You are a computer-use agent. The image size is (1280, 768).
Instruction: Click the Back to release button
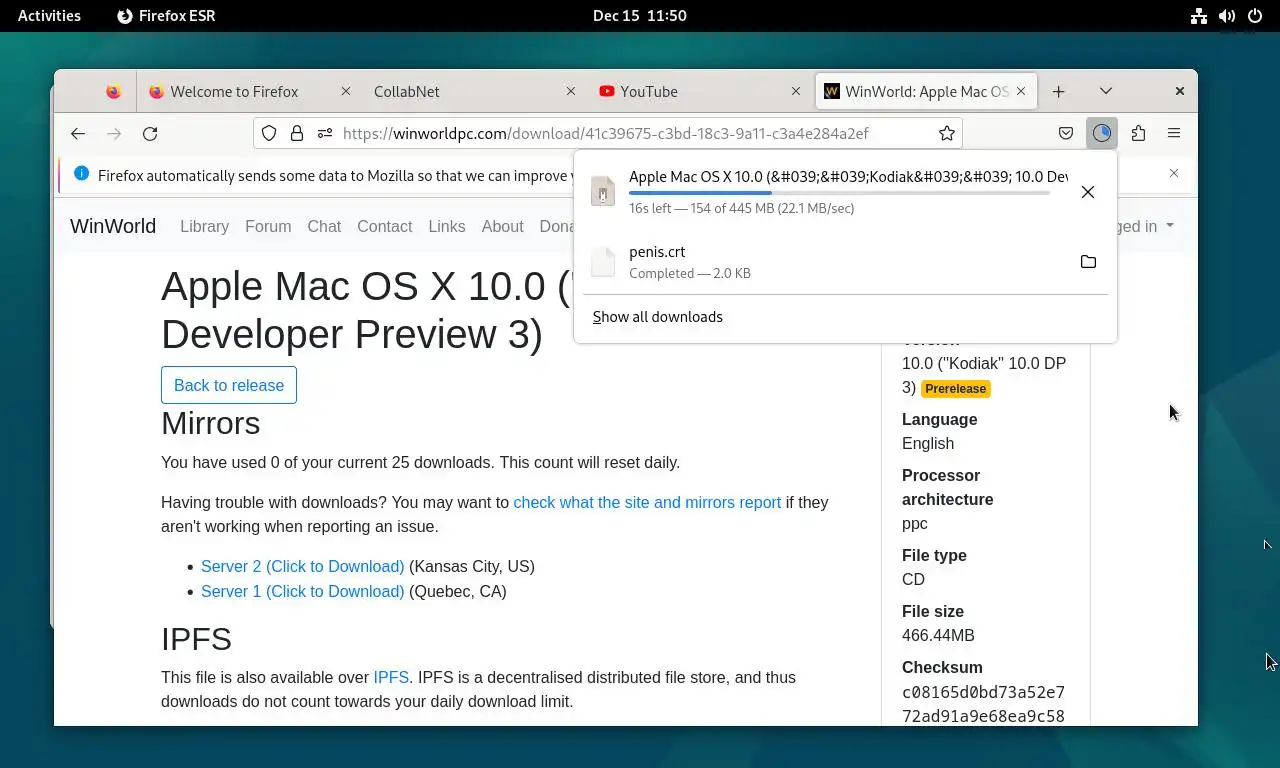(229, 385)
